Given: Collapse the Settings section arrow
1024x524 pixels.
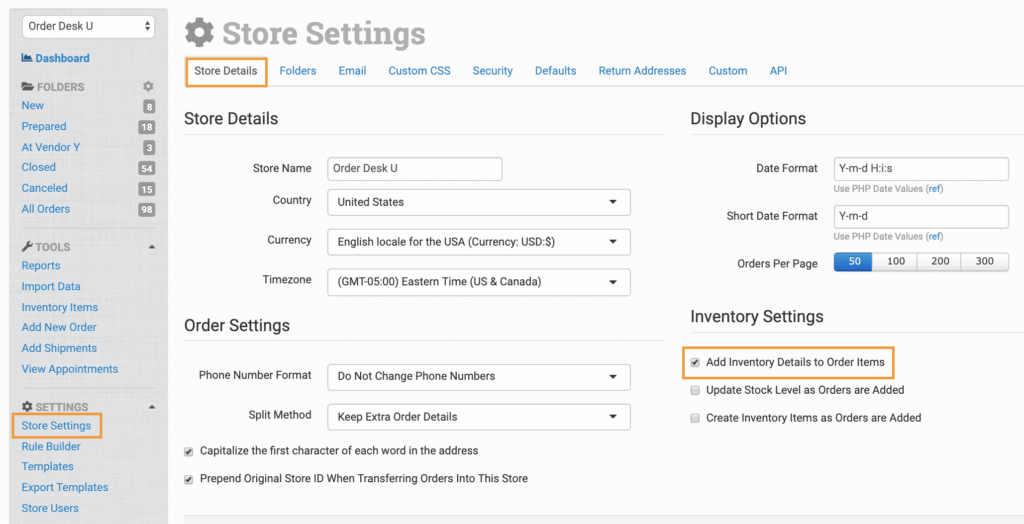Looking at the screenshot, I should tap(152, 407).
